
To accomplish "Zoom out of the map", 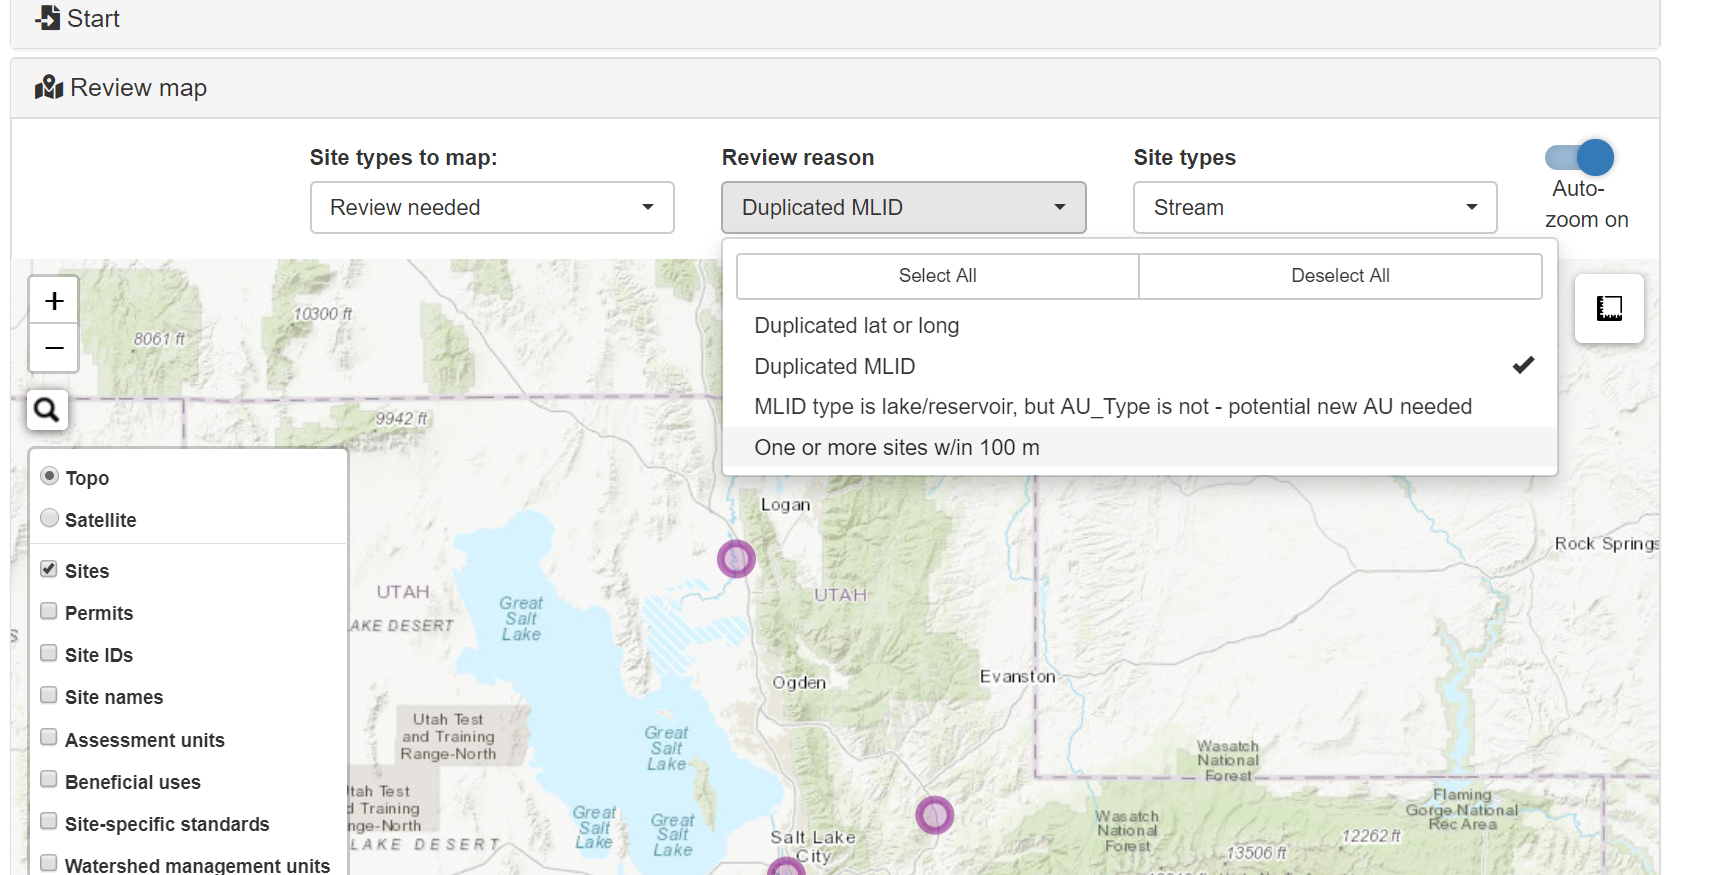I will (54, 348).
